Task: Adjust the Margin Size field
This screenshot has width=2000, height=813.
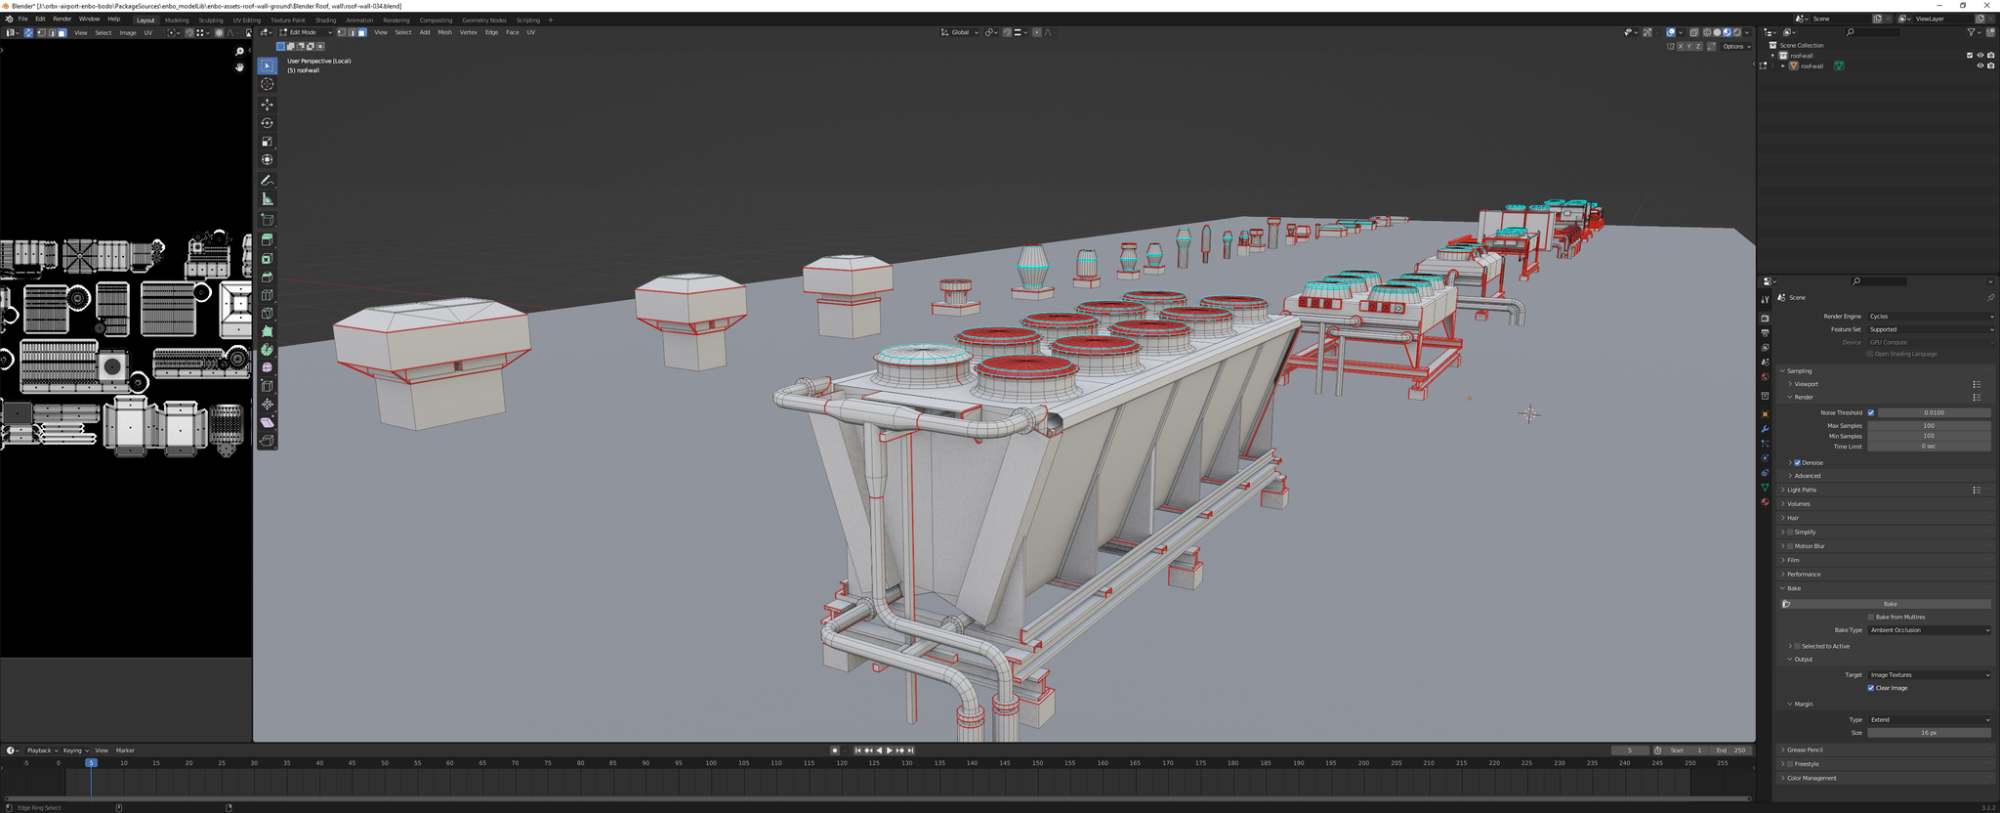Action: [x=1929, y=733]
